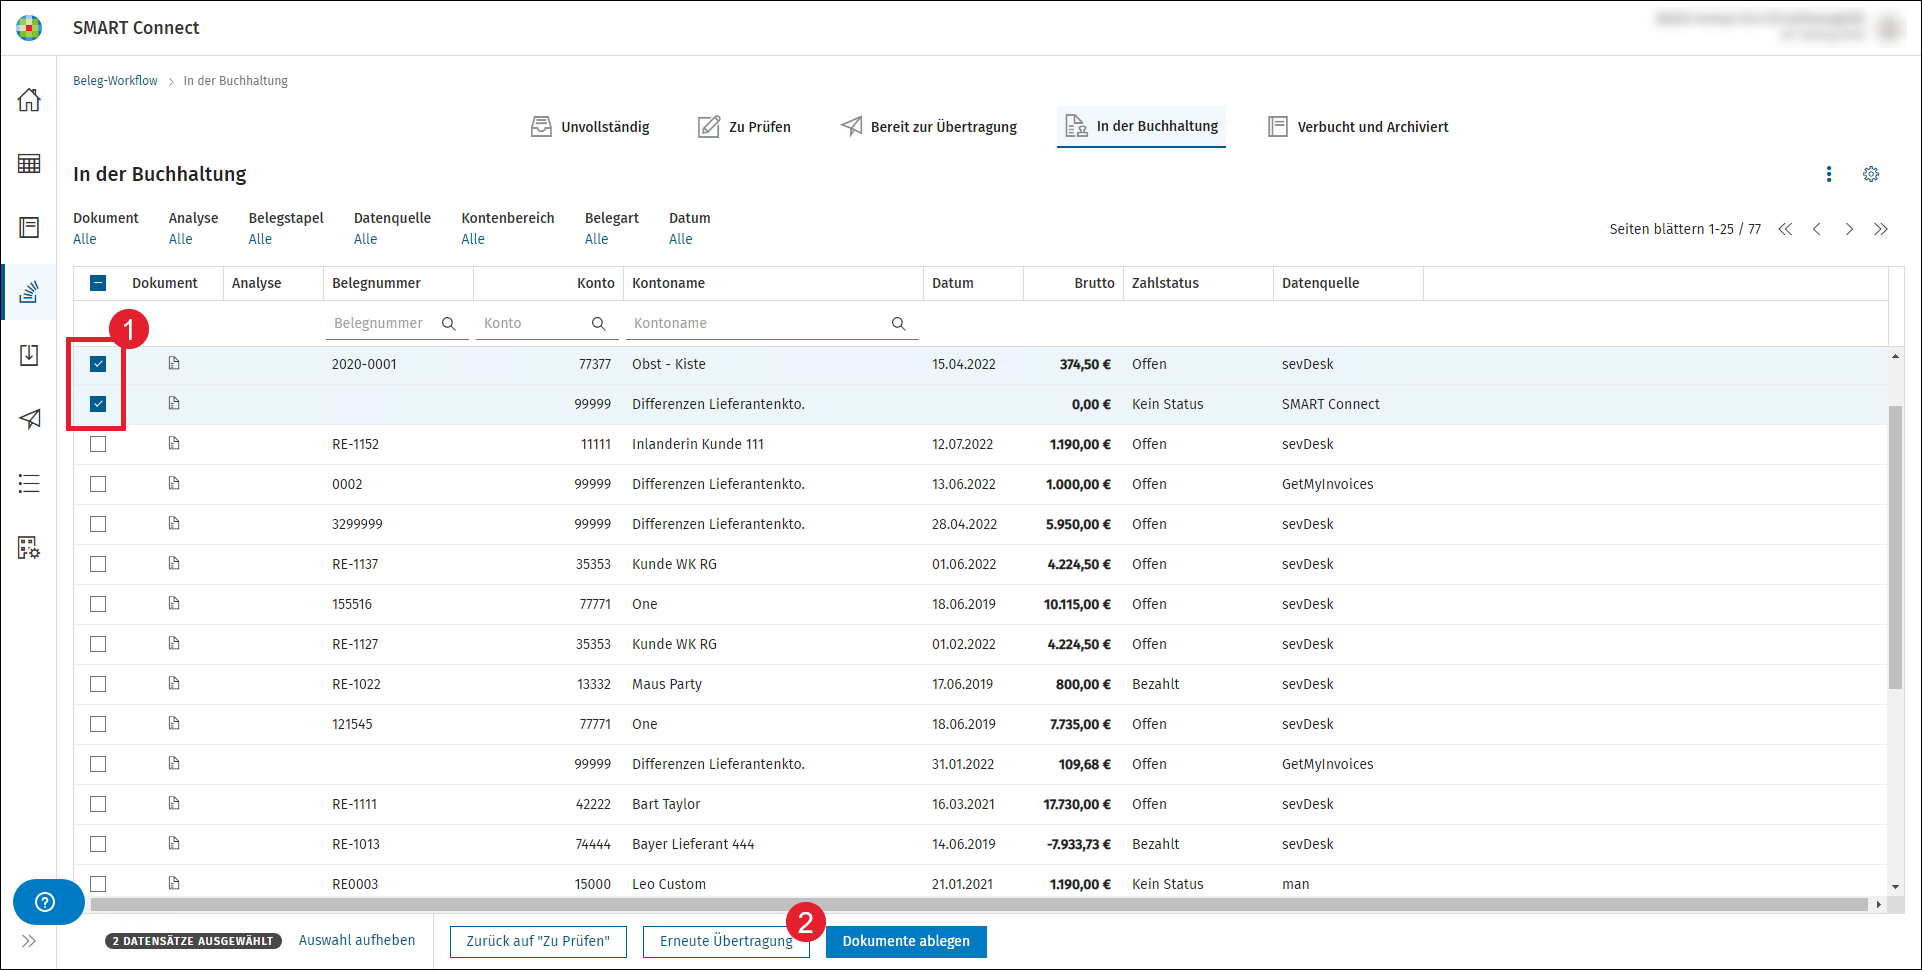The width and height of the screenshot is (1922, 970).
Task: Open document icon for RE-1152 row
Action: pyautogui.click(x=174, y=443)
